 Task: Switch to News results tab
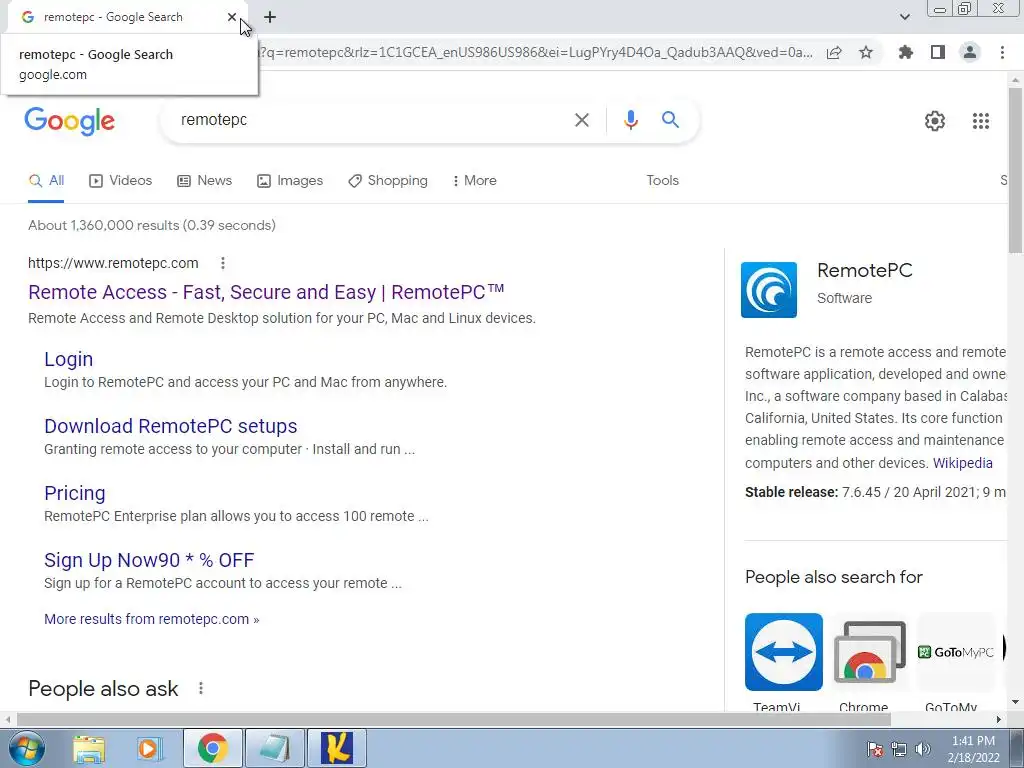tap(204, 181)
